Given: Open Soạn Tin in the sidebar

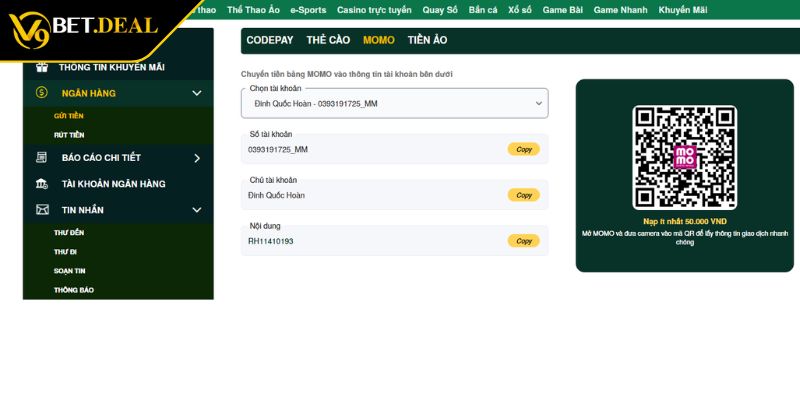Looking at the screenshot, I should point(69,271).
